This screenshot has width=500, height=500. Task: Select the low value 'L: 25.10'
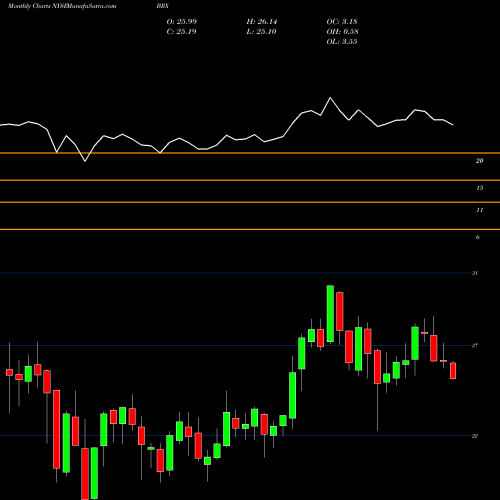pos(261,31)
